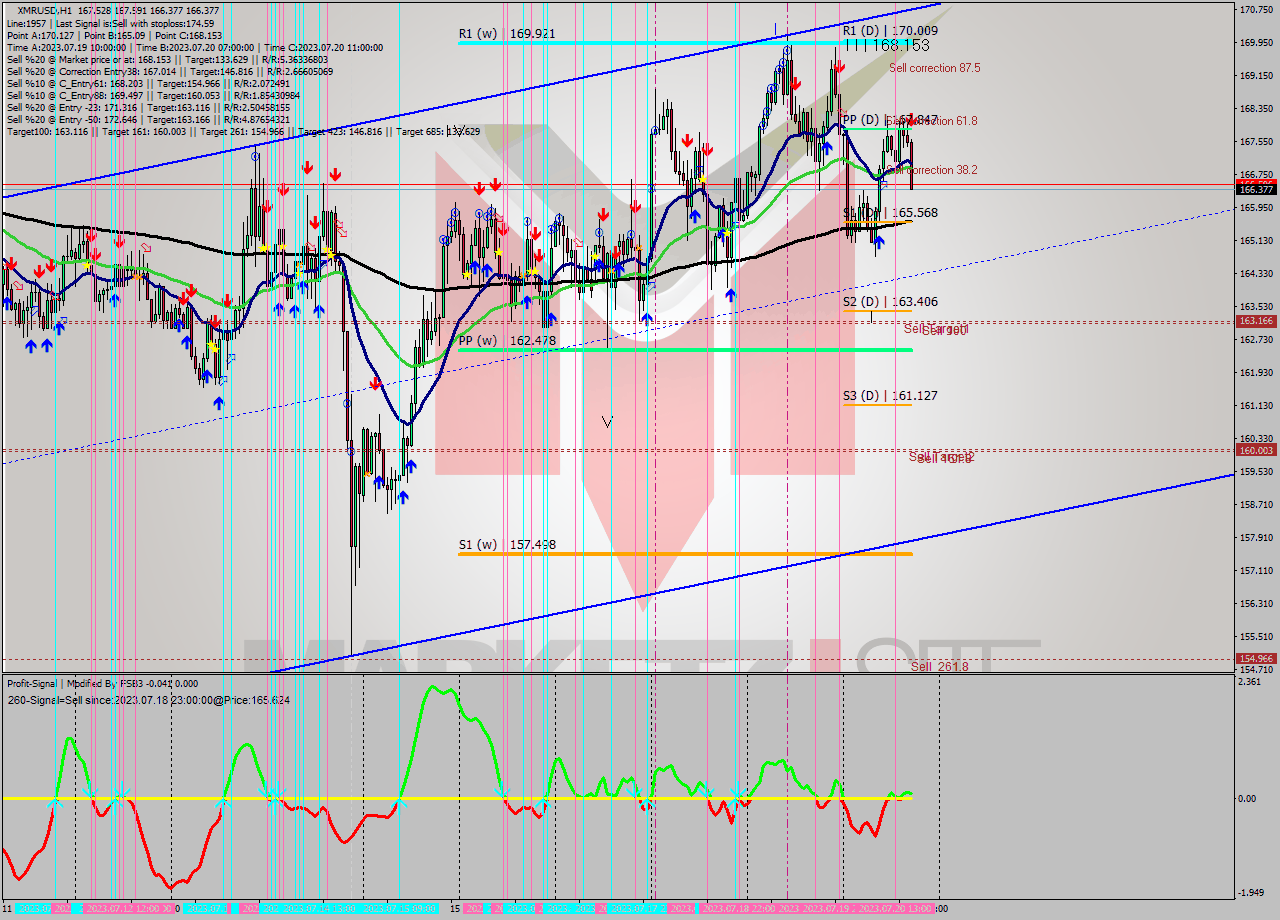Viewport: 1280px width, 920px height.
Task: Click the 260-Signal=Sell status text
Action: click(x=148, y=700)
